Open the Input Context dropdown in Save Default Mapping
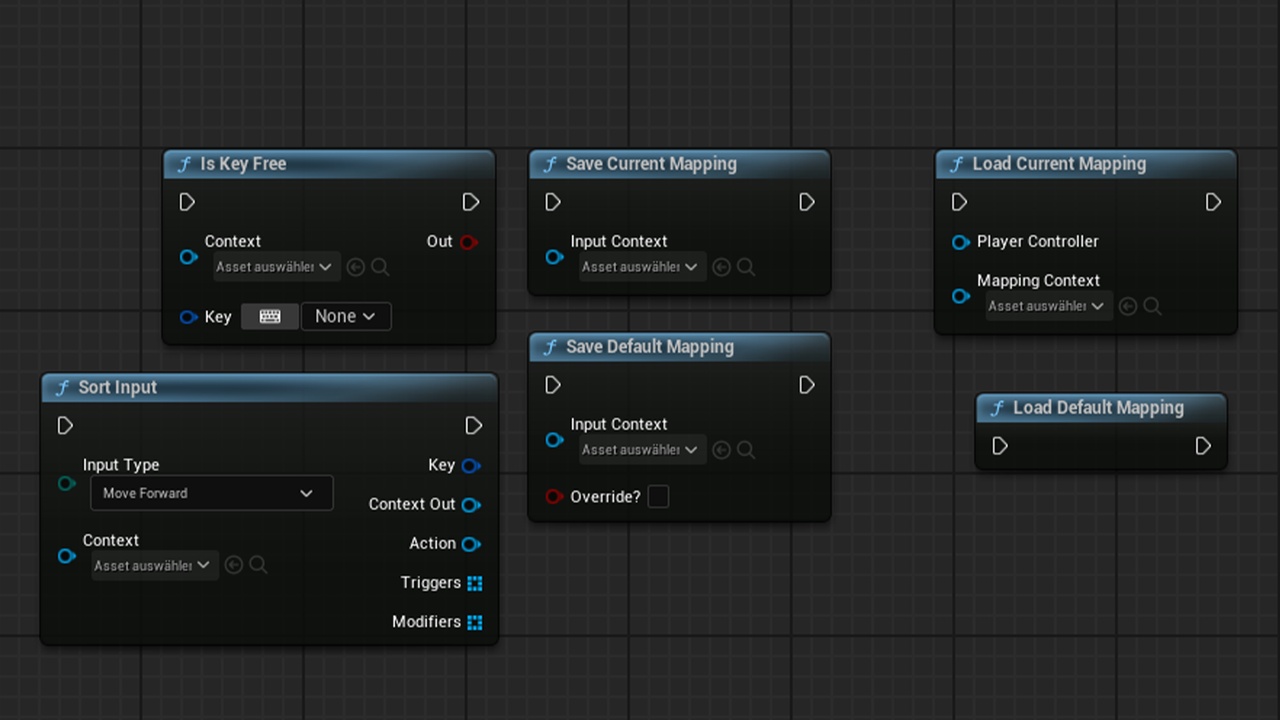Image resolution: width=1280 pixels, height=720 pixels. [641, 450]
